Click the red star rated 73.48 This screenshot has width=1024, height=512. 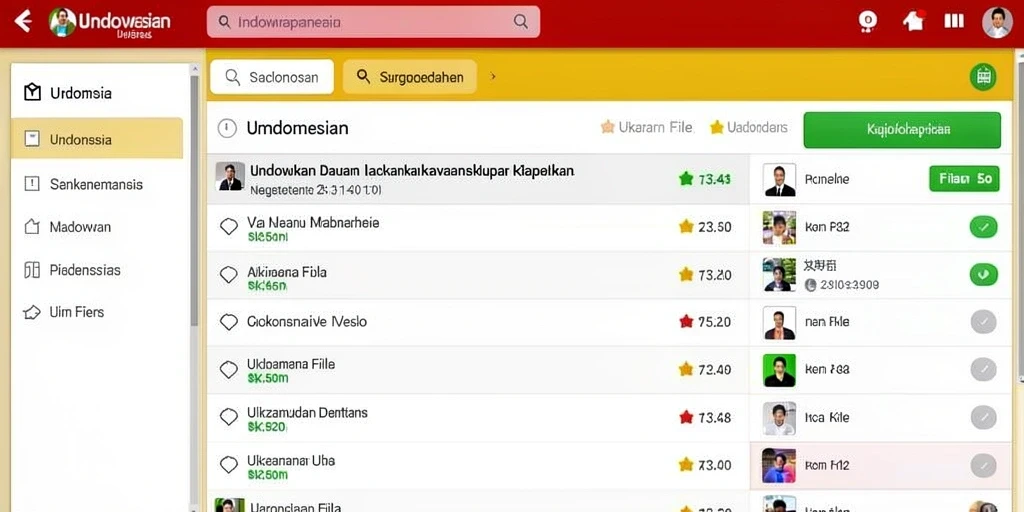click(x=686, y=417)
